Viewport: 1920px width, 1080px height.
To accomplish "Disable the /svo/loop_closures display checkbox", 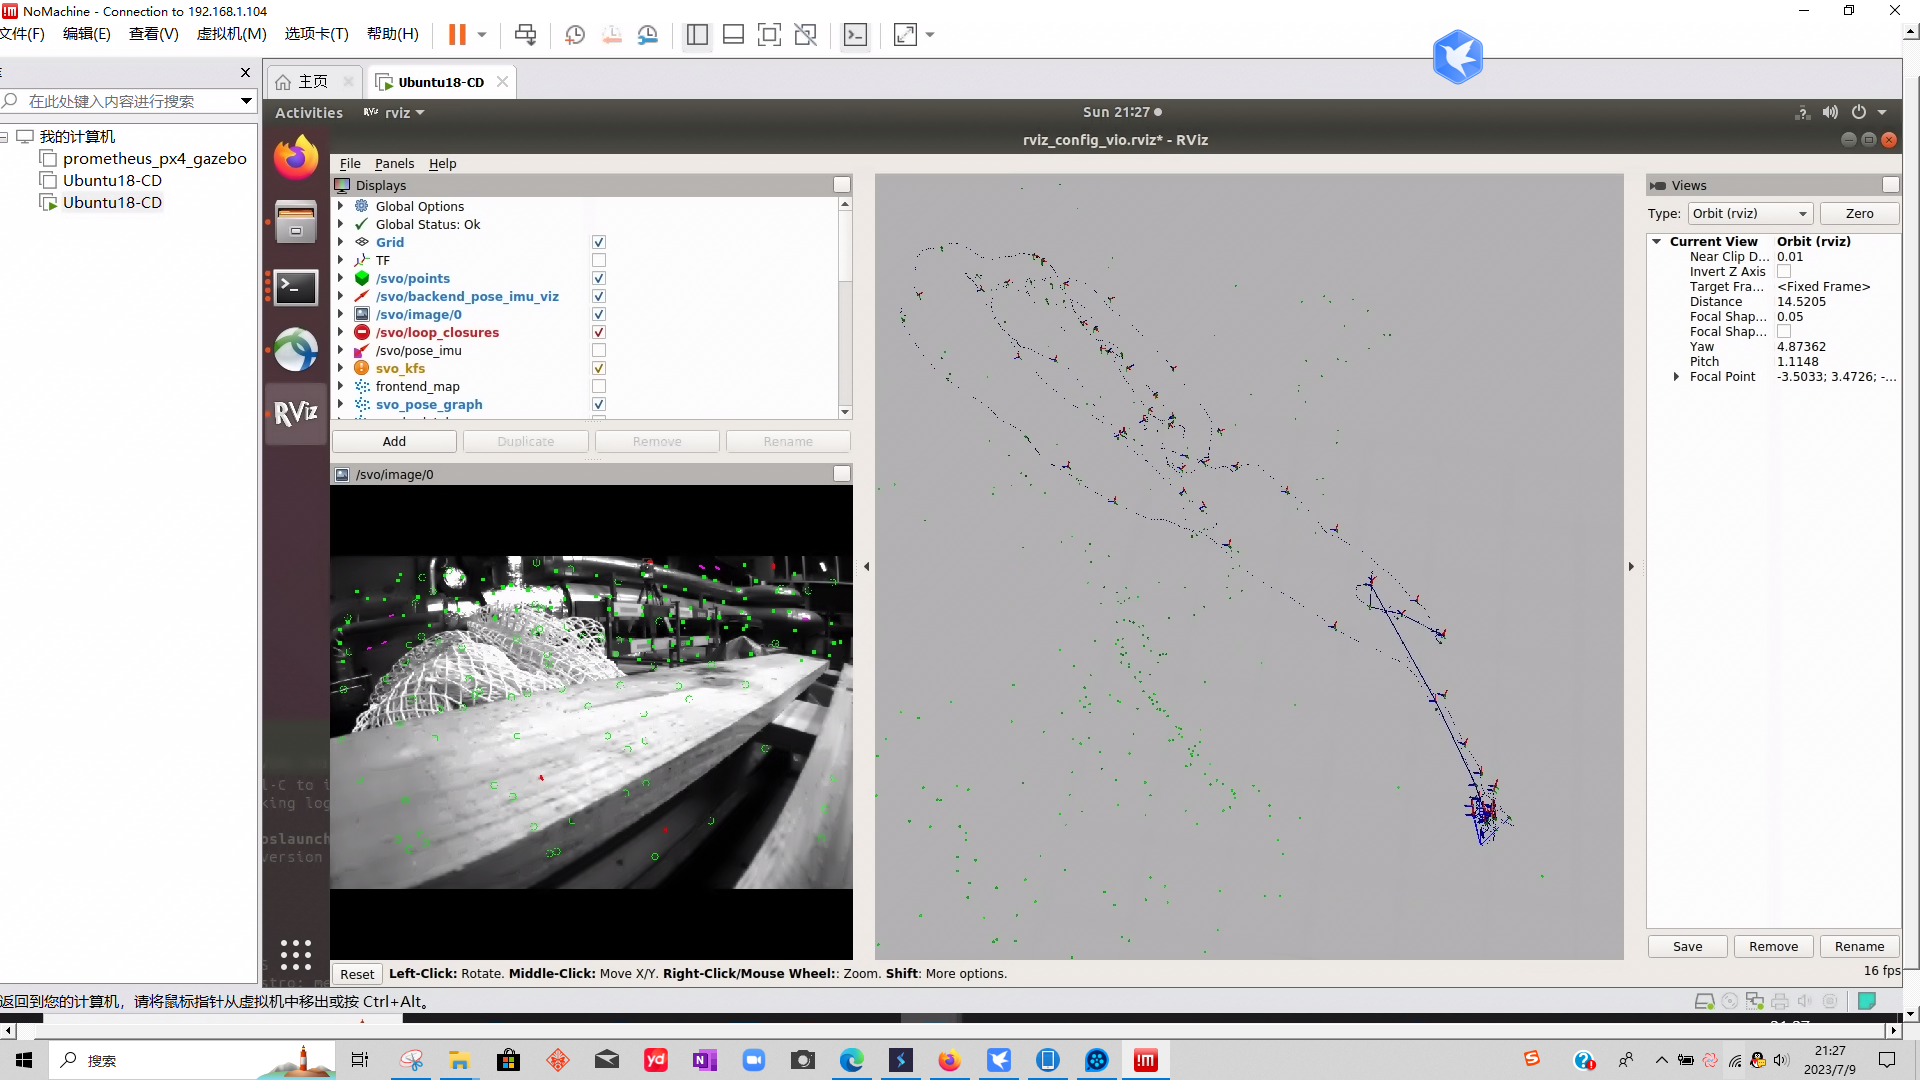I will 599,332.
